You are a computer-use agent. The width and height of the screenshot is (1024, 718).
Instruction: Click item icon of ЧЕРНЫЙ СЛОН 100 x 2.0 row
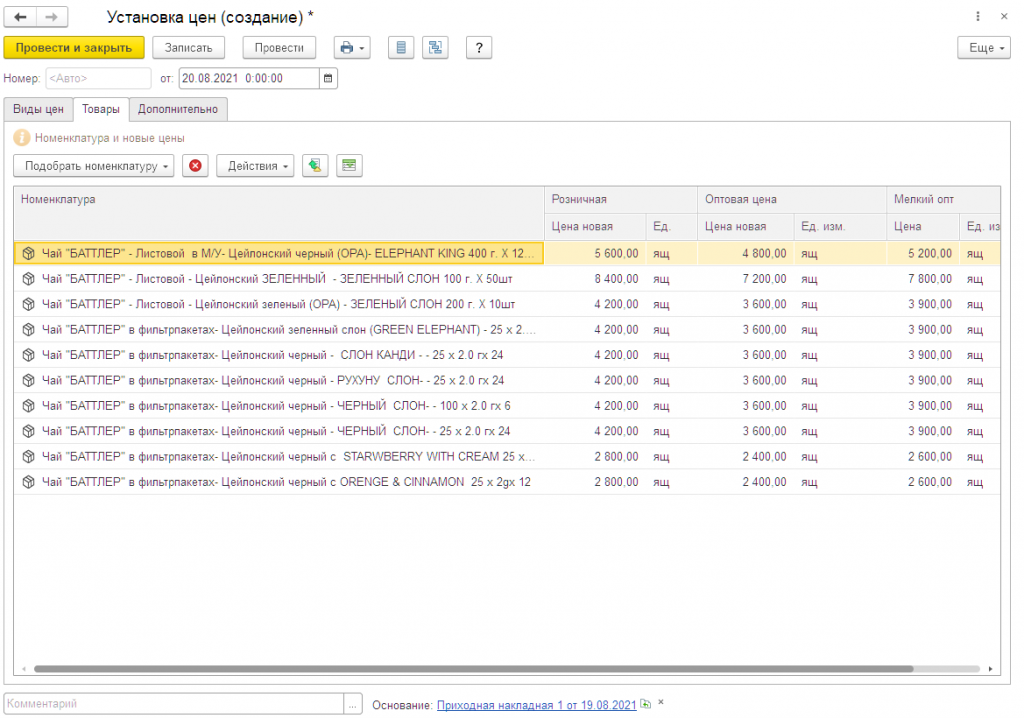point(28,406)
